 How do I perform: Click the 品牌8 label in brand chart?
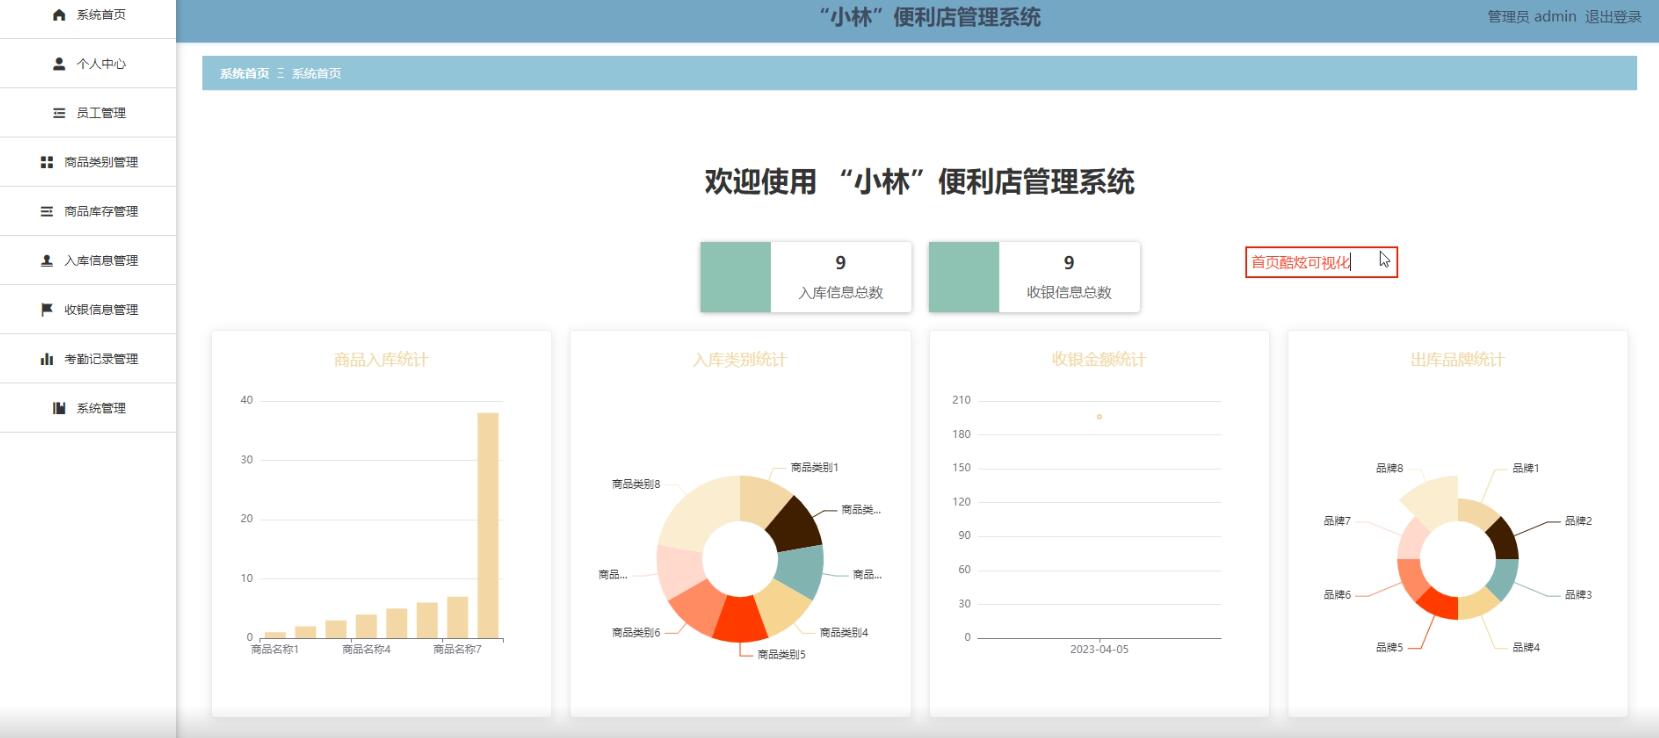1389,469
